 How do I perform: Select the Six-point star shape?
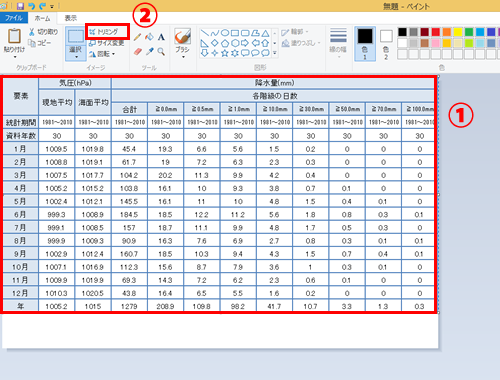click(x=235, y=53)
